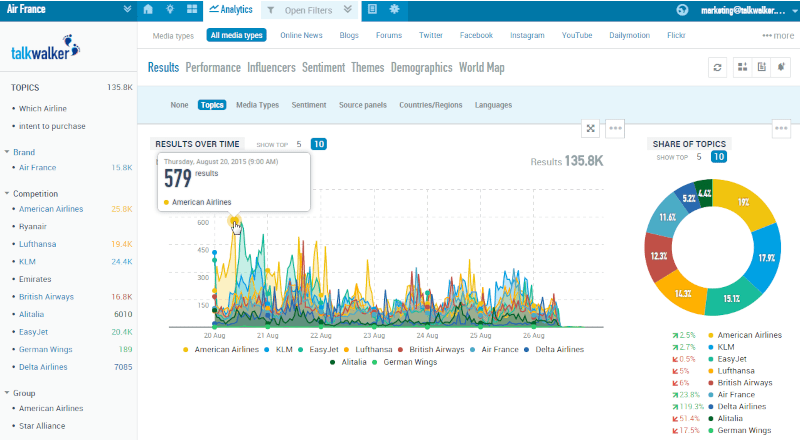Expand the Open Filters chevron
803x441 pixels.
click(x=347, y=10)
